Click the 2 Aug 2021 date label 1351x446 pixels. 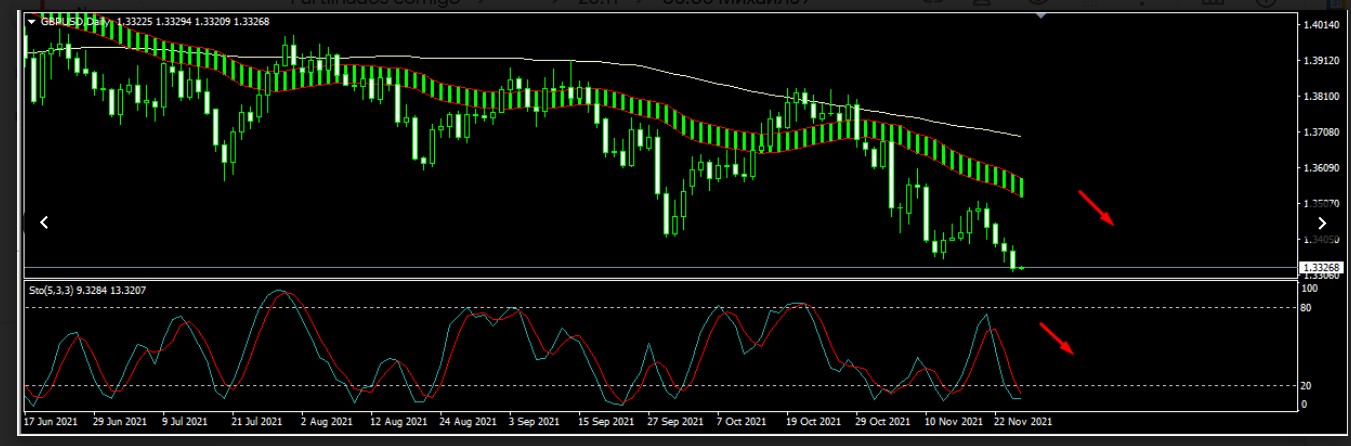coord(325,422)
